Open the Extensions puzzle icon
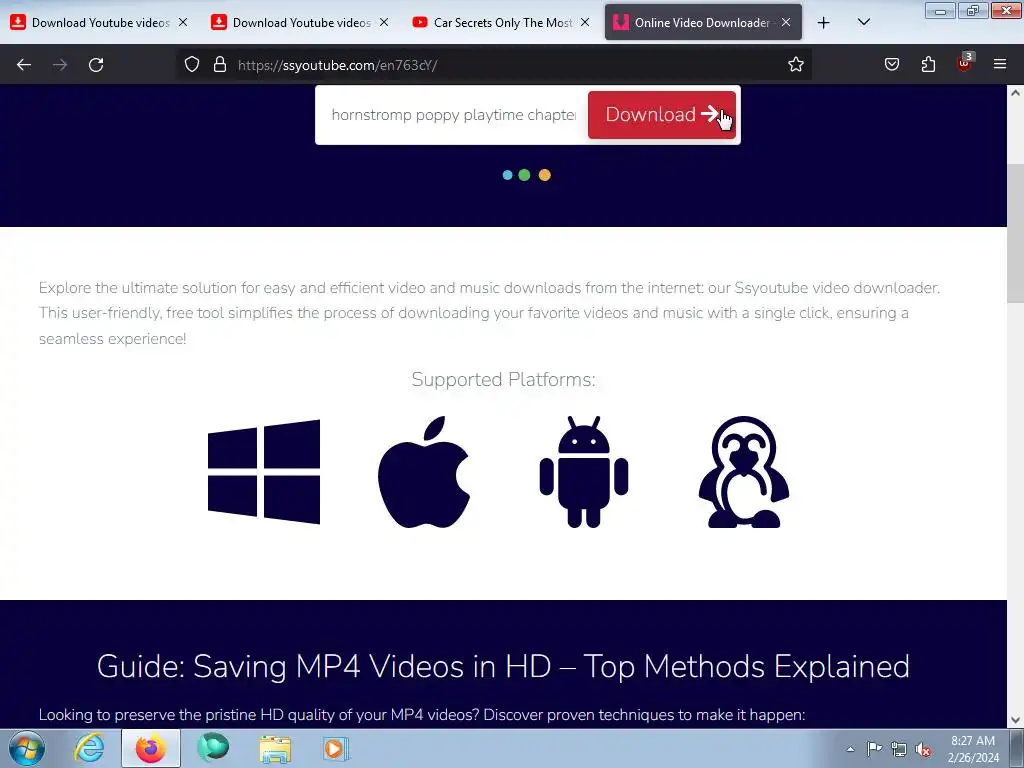Image resolution: width=1024 pixels, height=768 pixels. coord(928,65)
